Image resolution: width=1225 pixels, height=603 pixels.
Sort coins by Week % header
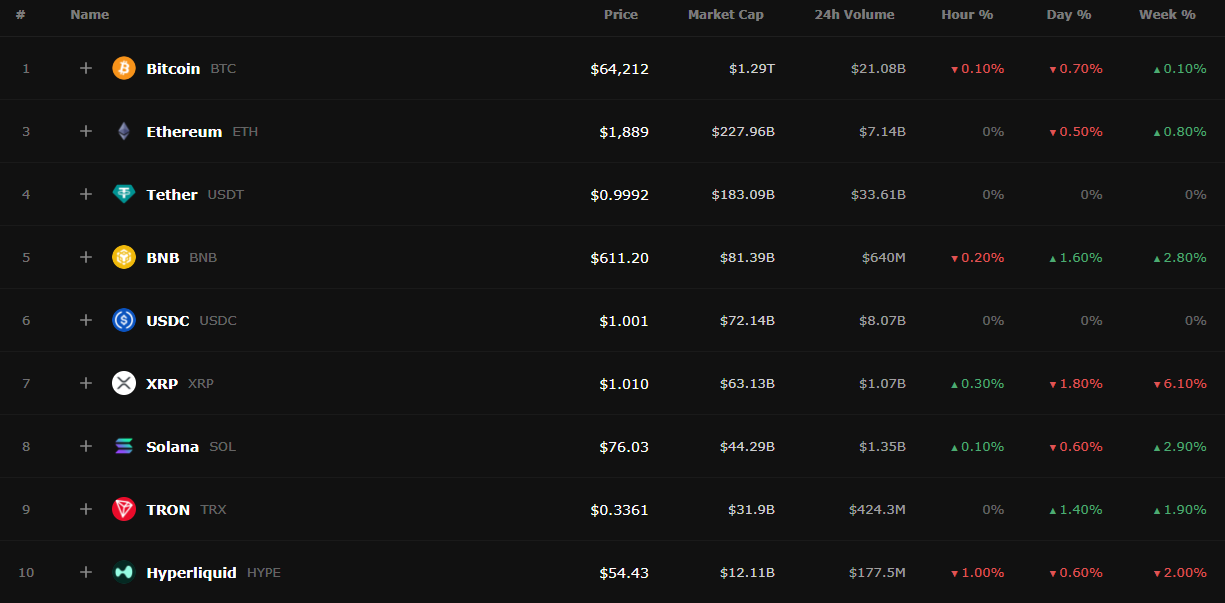coord(1167,15)
